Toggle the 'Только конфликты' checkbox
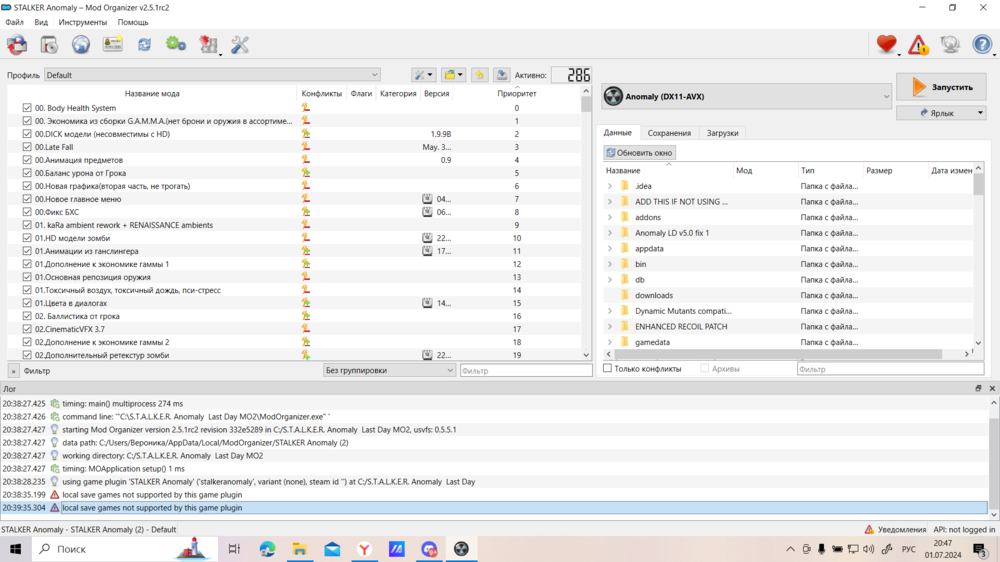Image resolution: width=1000 pixels, height=562 pixels. point(607,369)
